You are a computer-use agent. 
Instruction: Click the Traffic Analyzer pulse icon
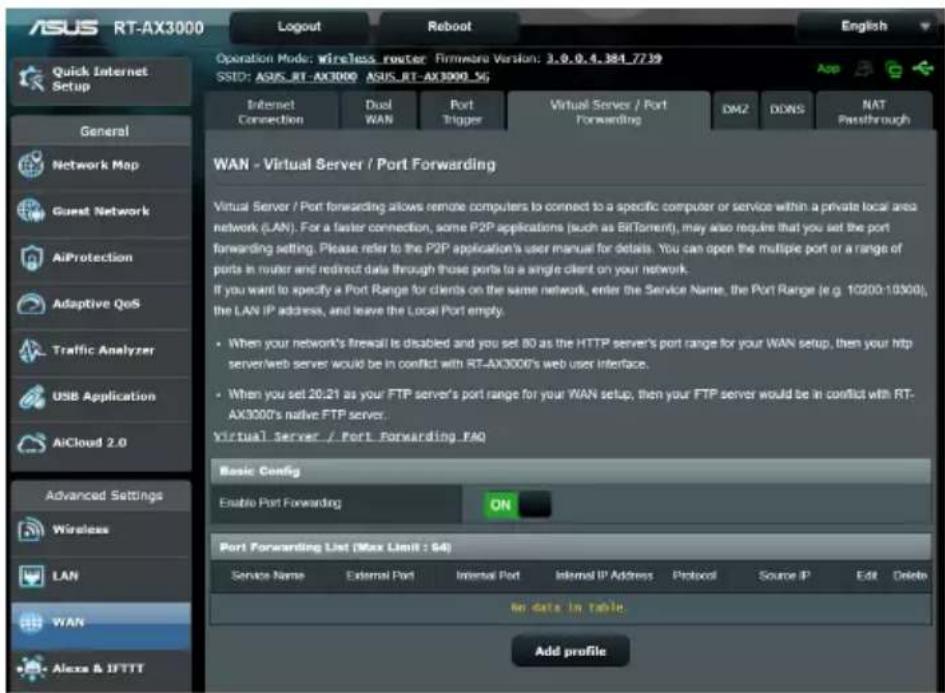[31, 350]
